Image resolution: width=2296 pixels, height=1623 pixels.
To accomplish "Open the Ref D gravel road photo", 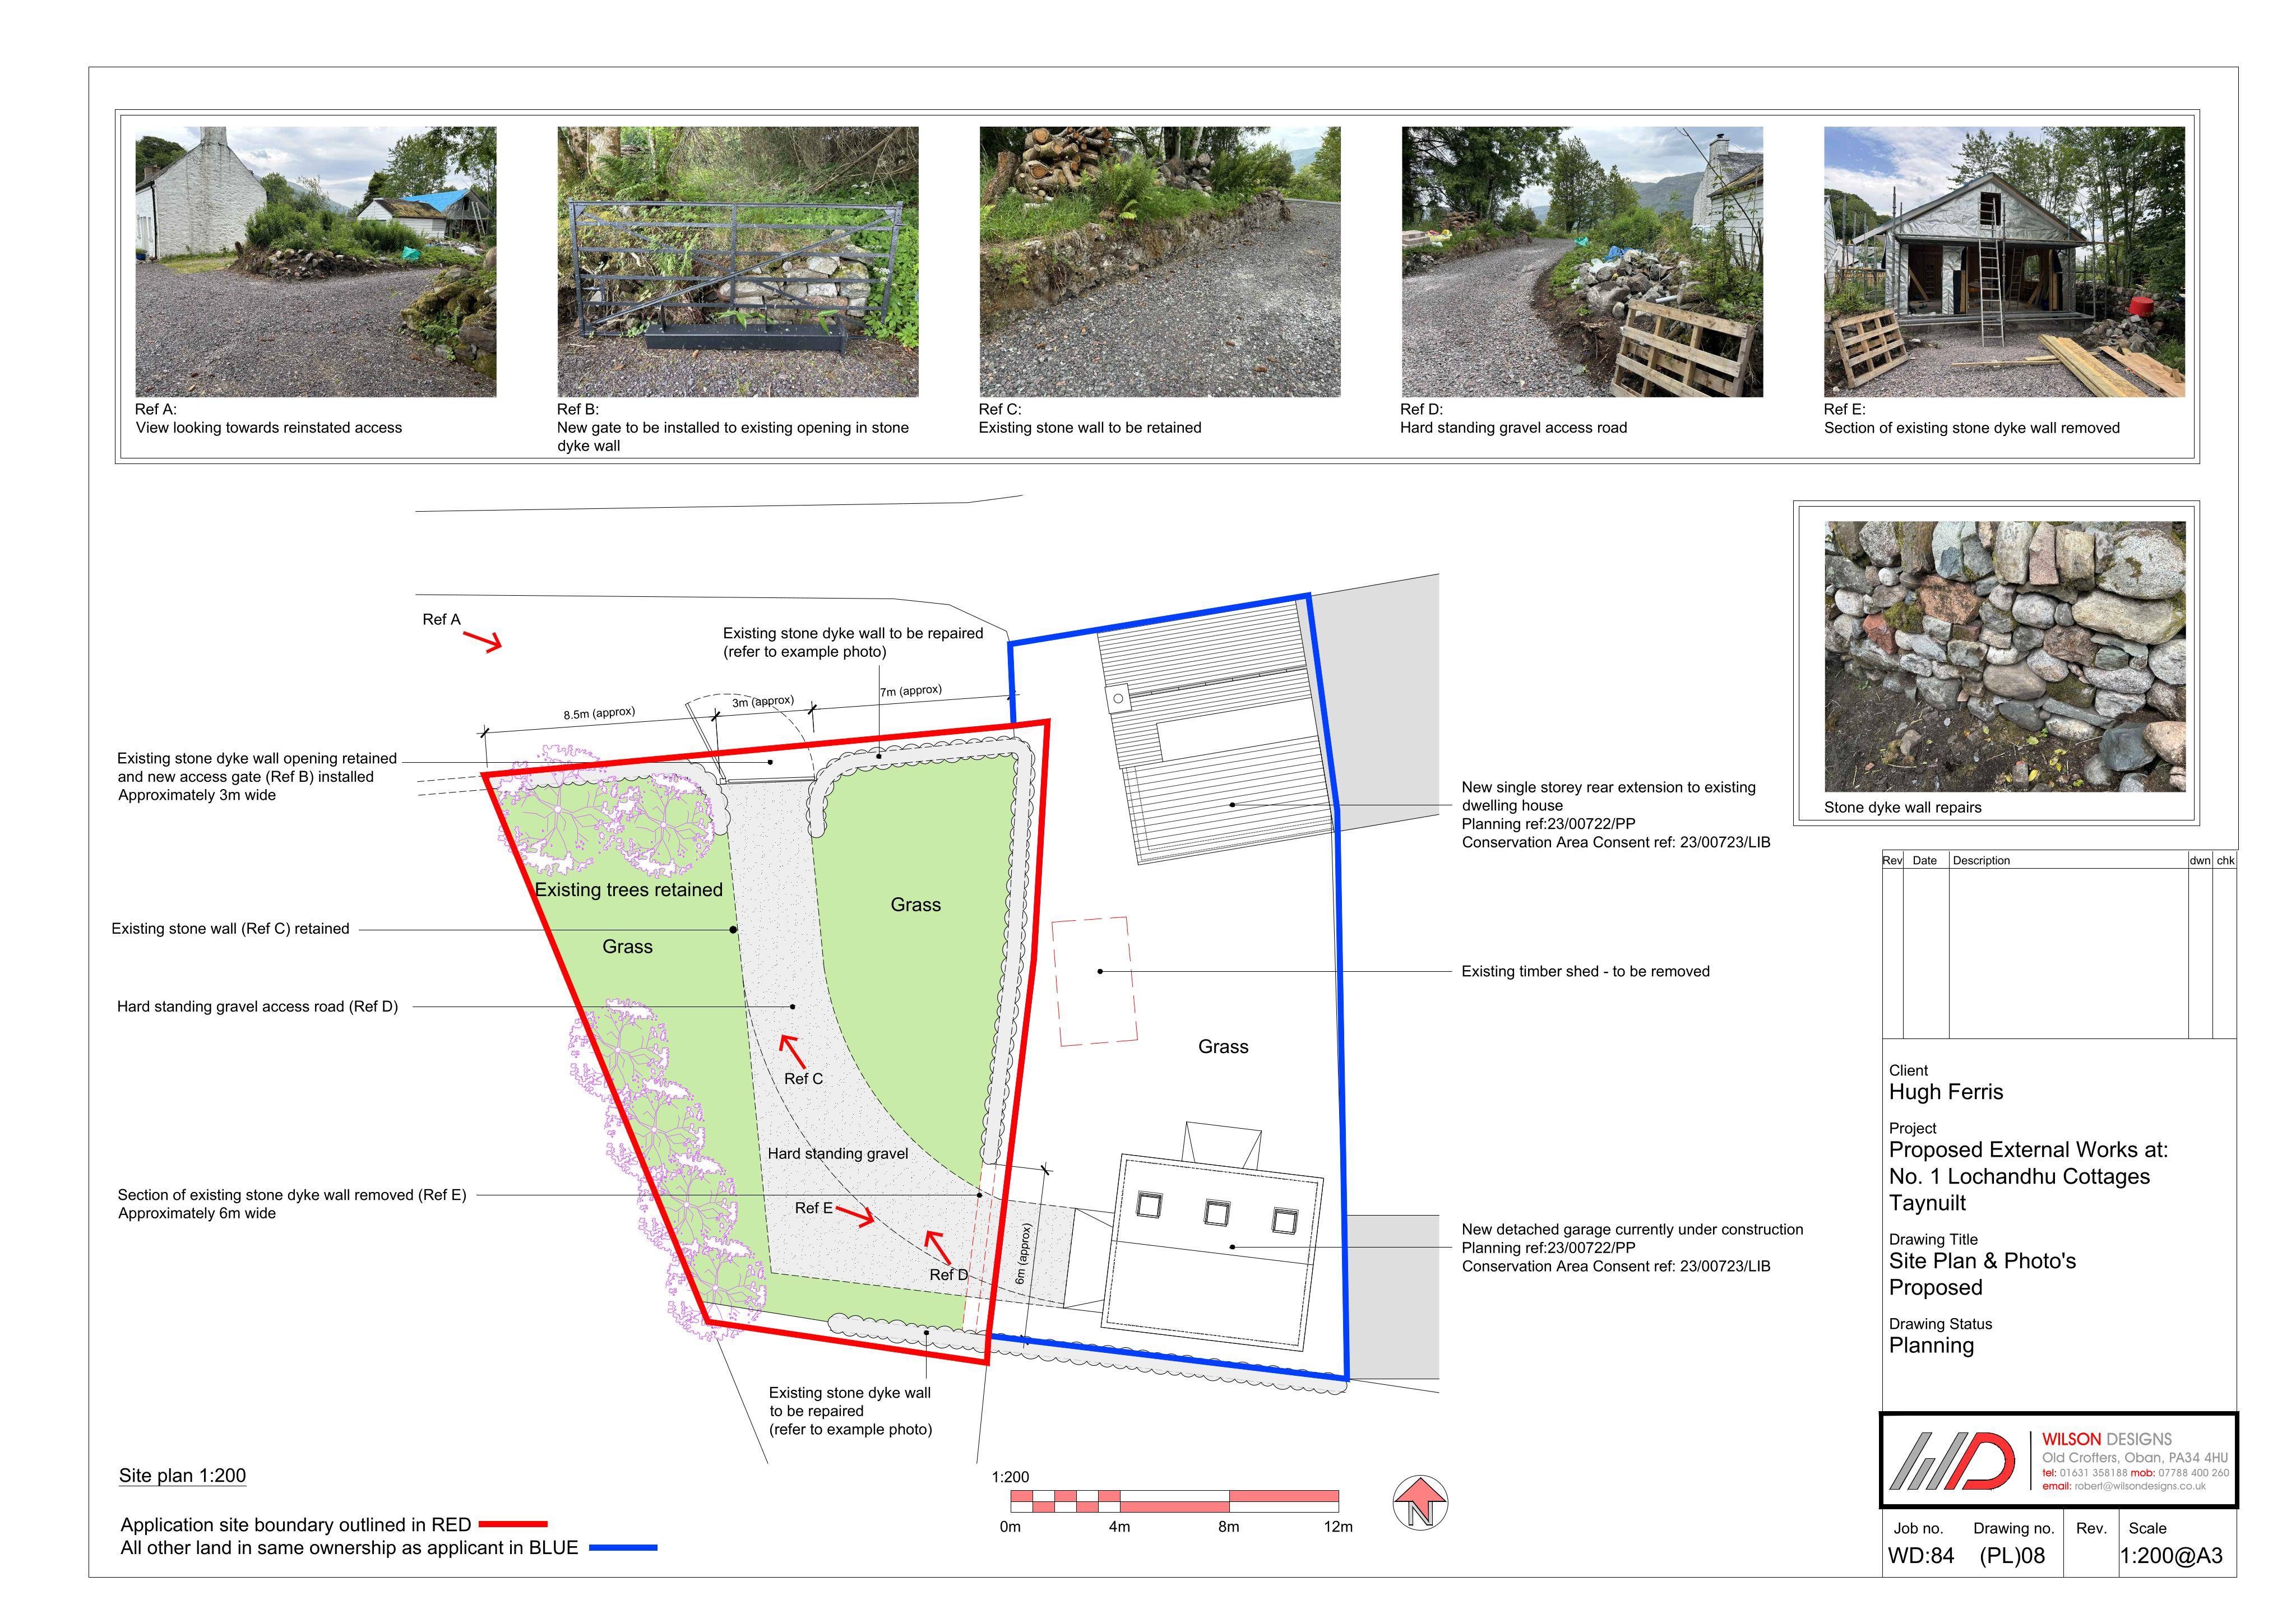I will tap(1582, 262).
